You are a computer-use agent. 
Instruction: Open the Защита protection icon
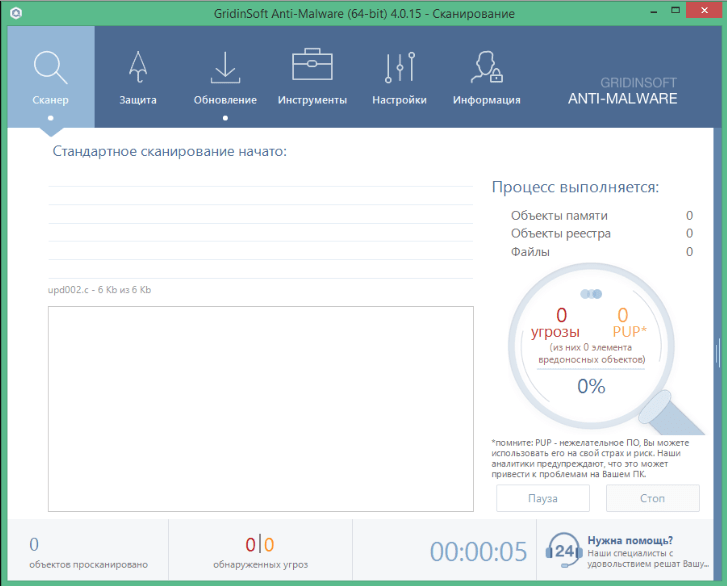[x=138, y=66]
